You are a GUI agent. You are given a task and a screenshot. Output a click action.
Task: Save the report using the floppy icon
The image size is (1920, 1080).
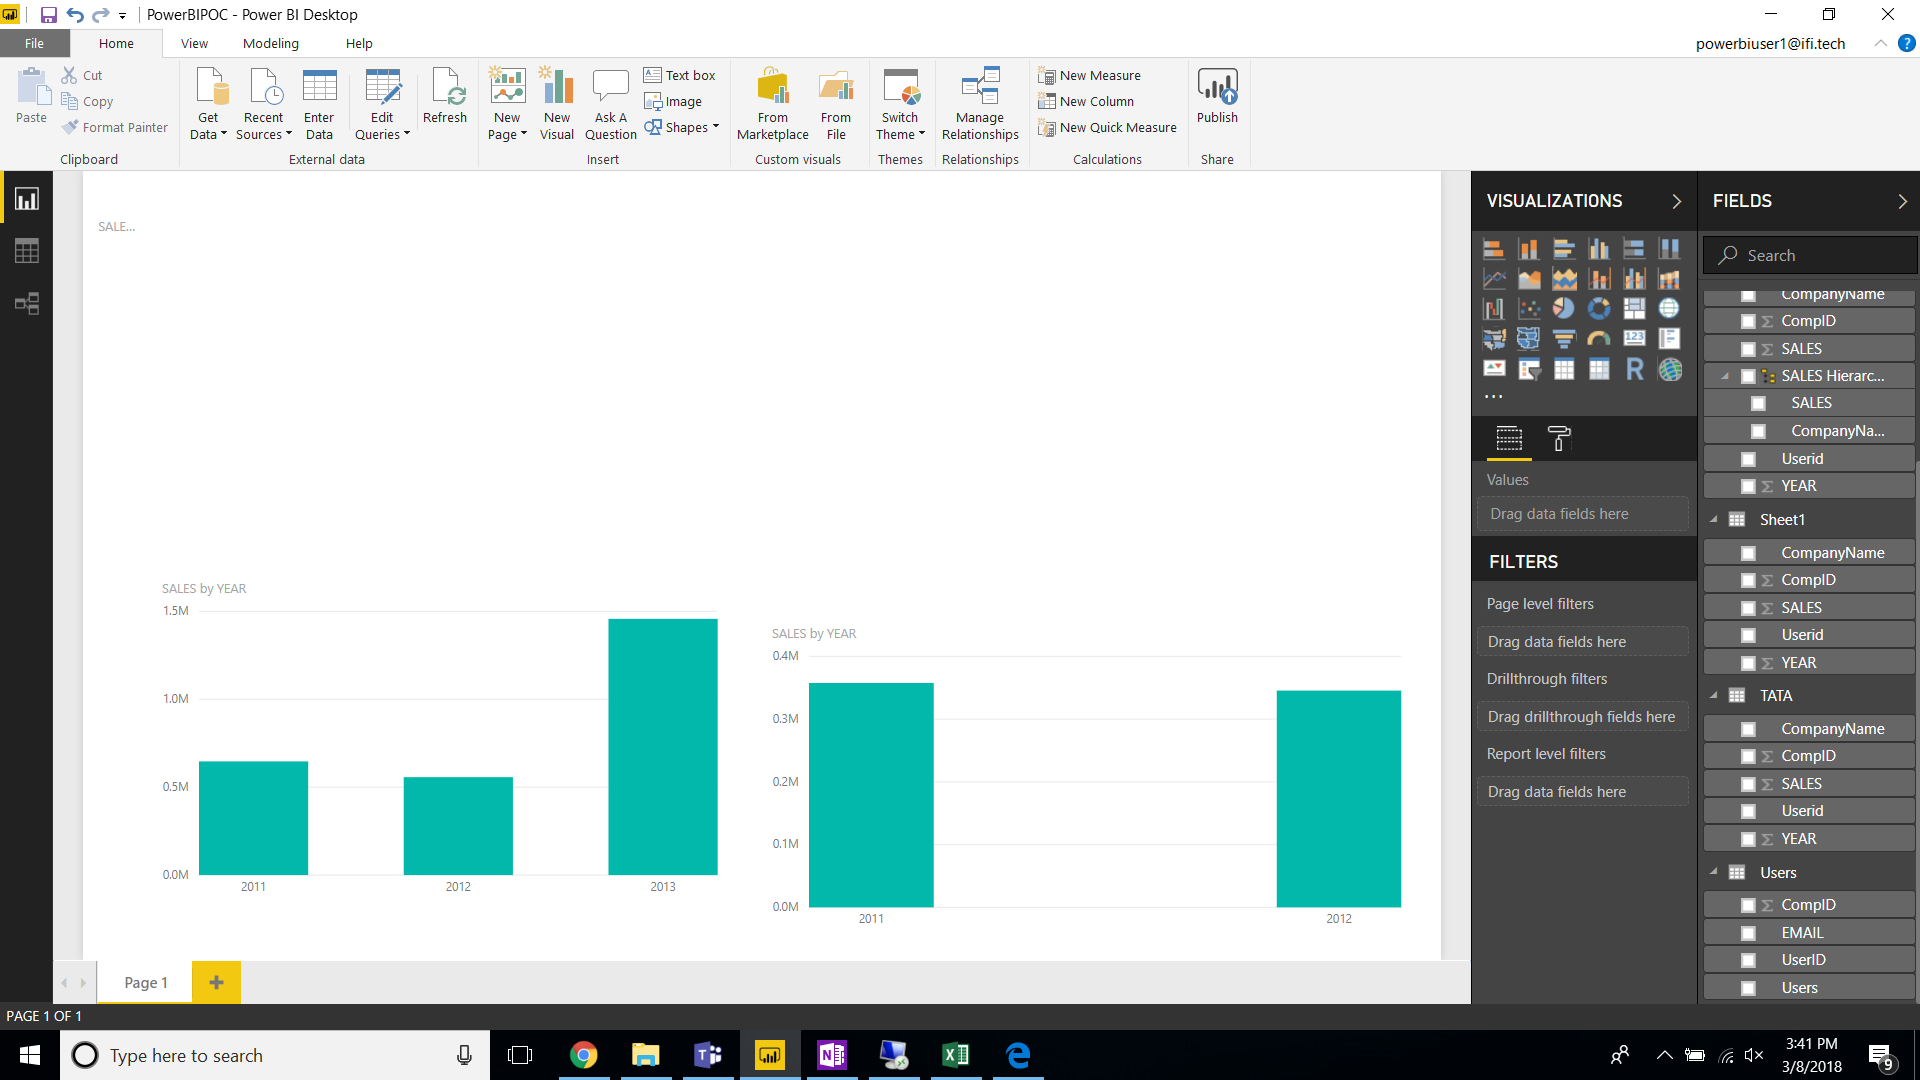tap(48, 15)
